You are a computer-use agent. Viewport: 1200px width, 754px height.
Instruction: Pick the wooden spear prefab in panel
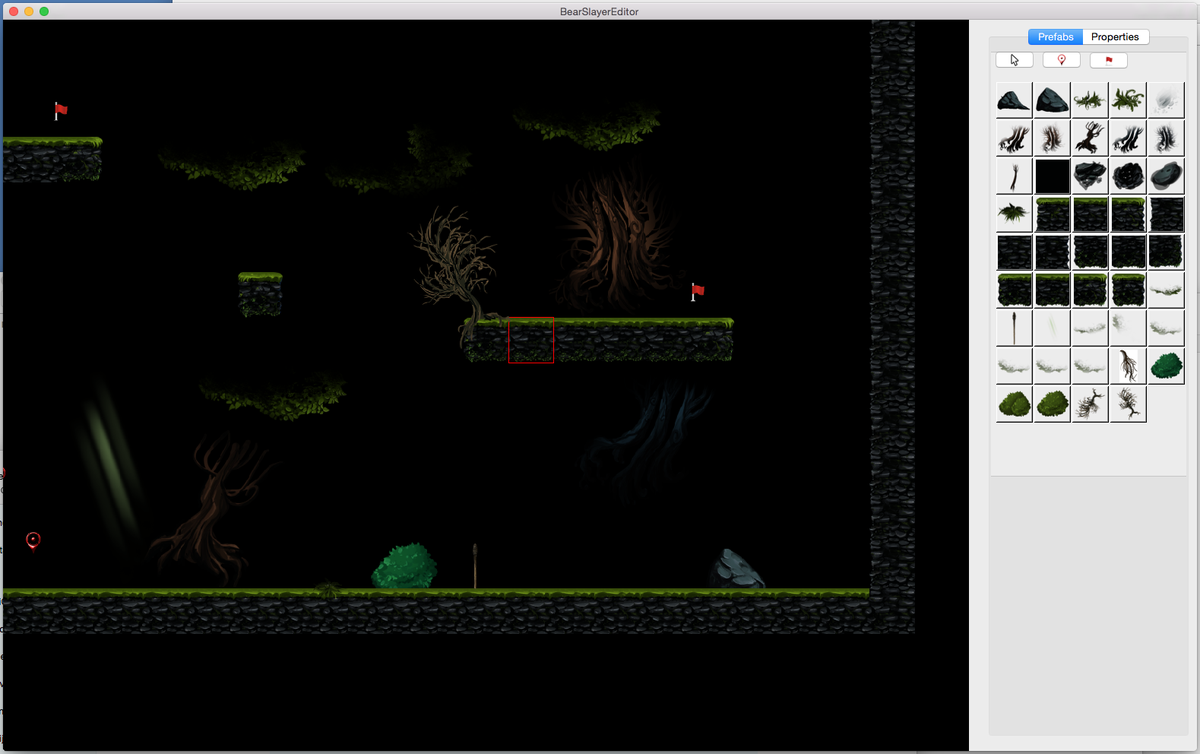[1014, 328]
